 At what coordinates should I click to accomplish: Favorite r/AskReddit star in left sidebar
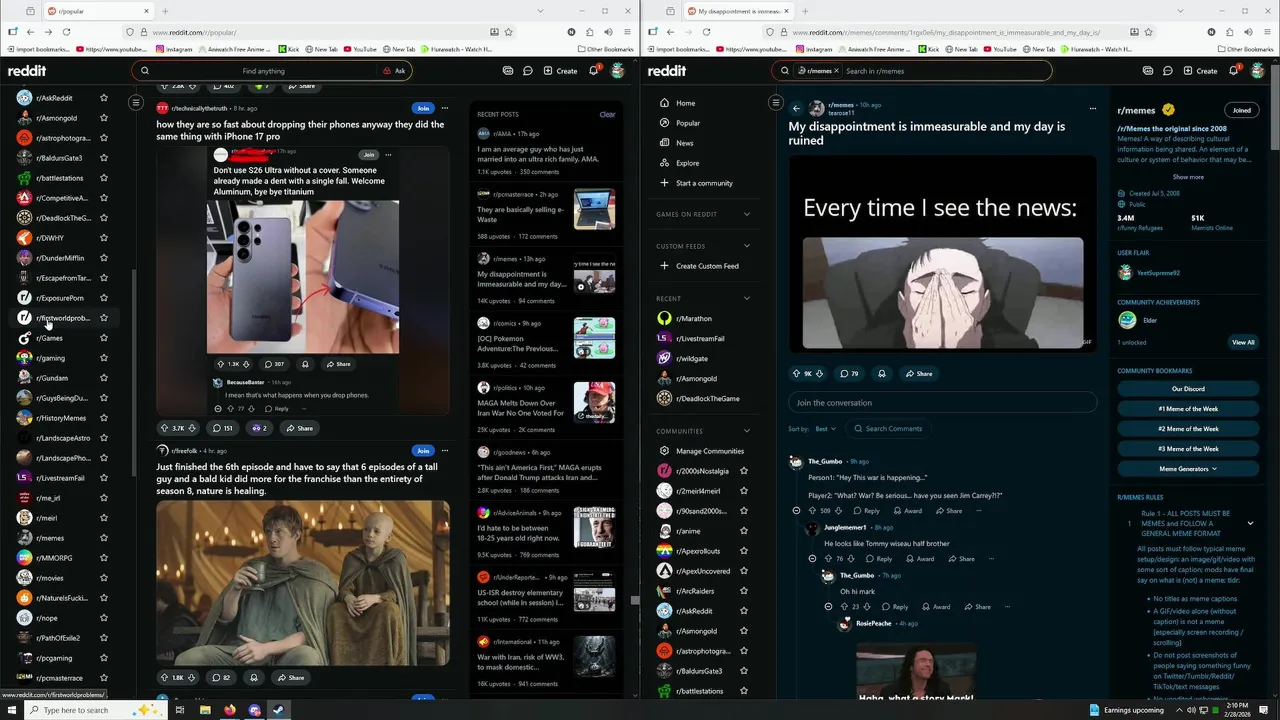(x=103, y=98)
